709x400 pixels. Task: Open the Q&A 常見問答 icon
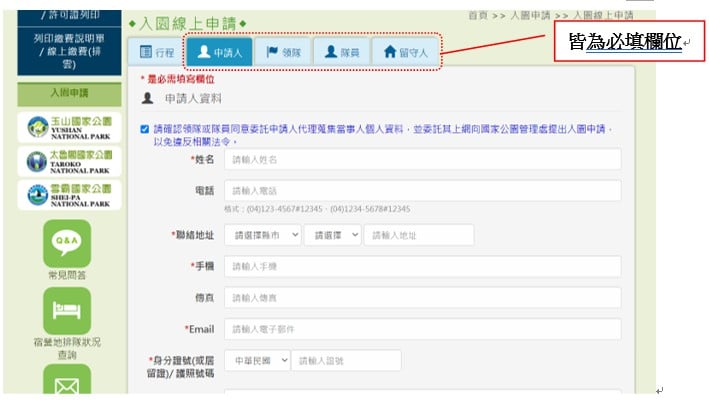67,244
